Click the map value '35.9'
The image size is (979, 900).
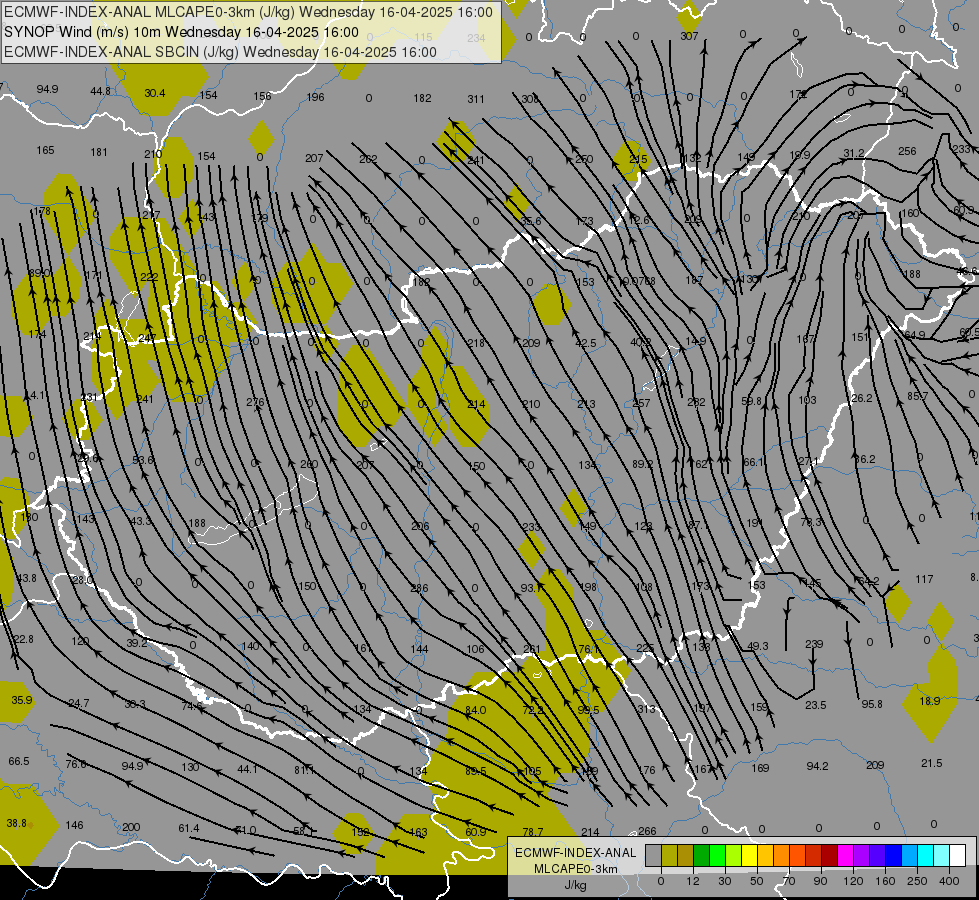tap(22, 700)
